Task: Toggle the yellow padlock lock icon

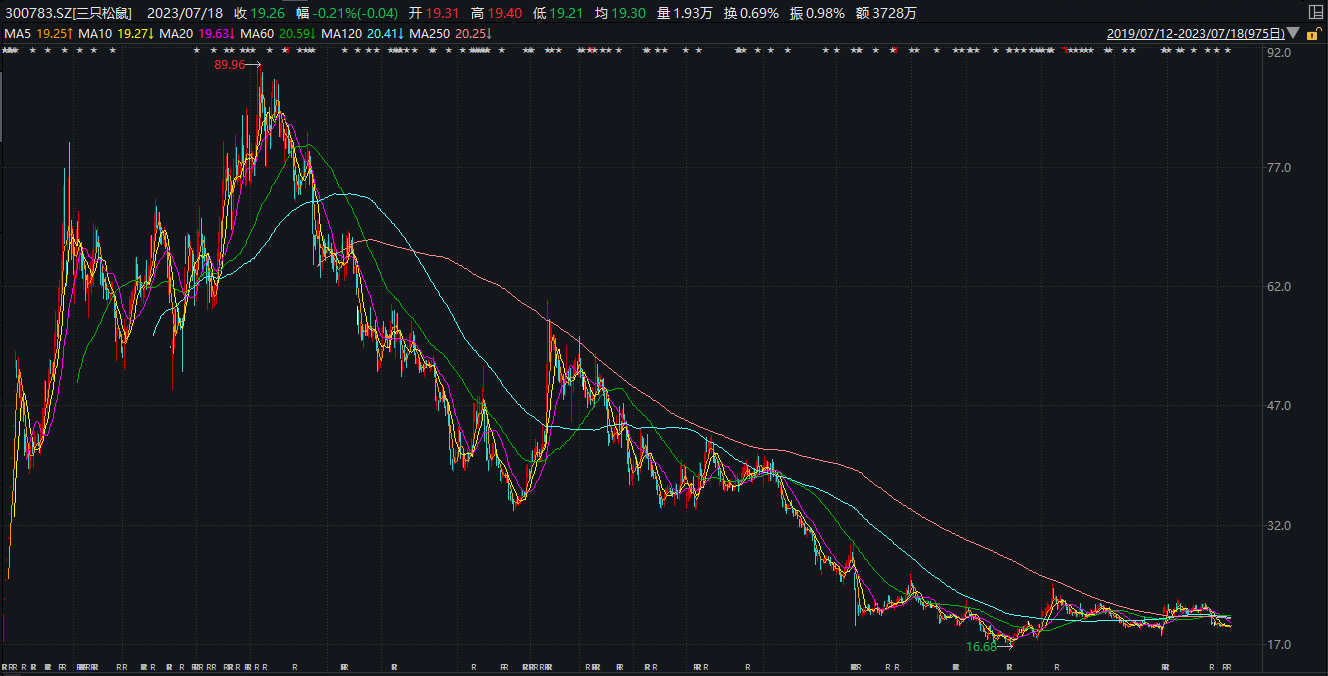Action: point(1314,34)
